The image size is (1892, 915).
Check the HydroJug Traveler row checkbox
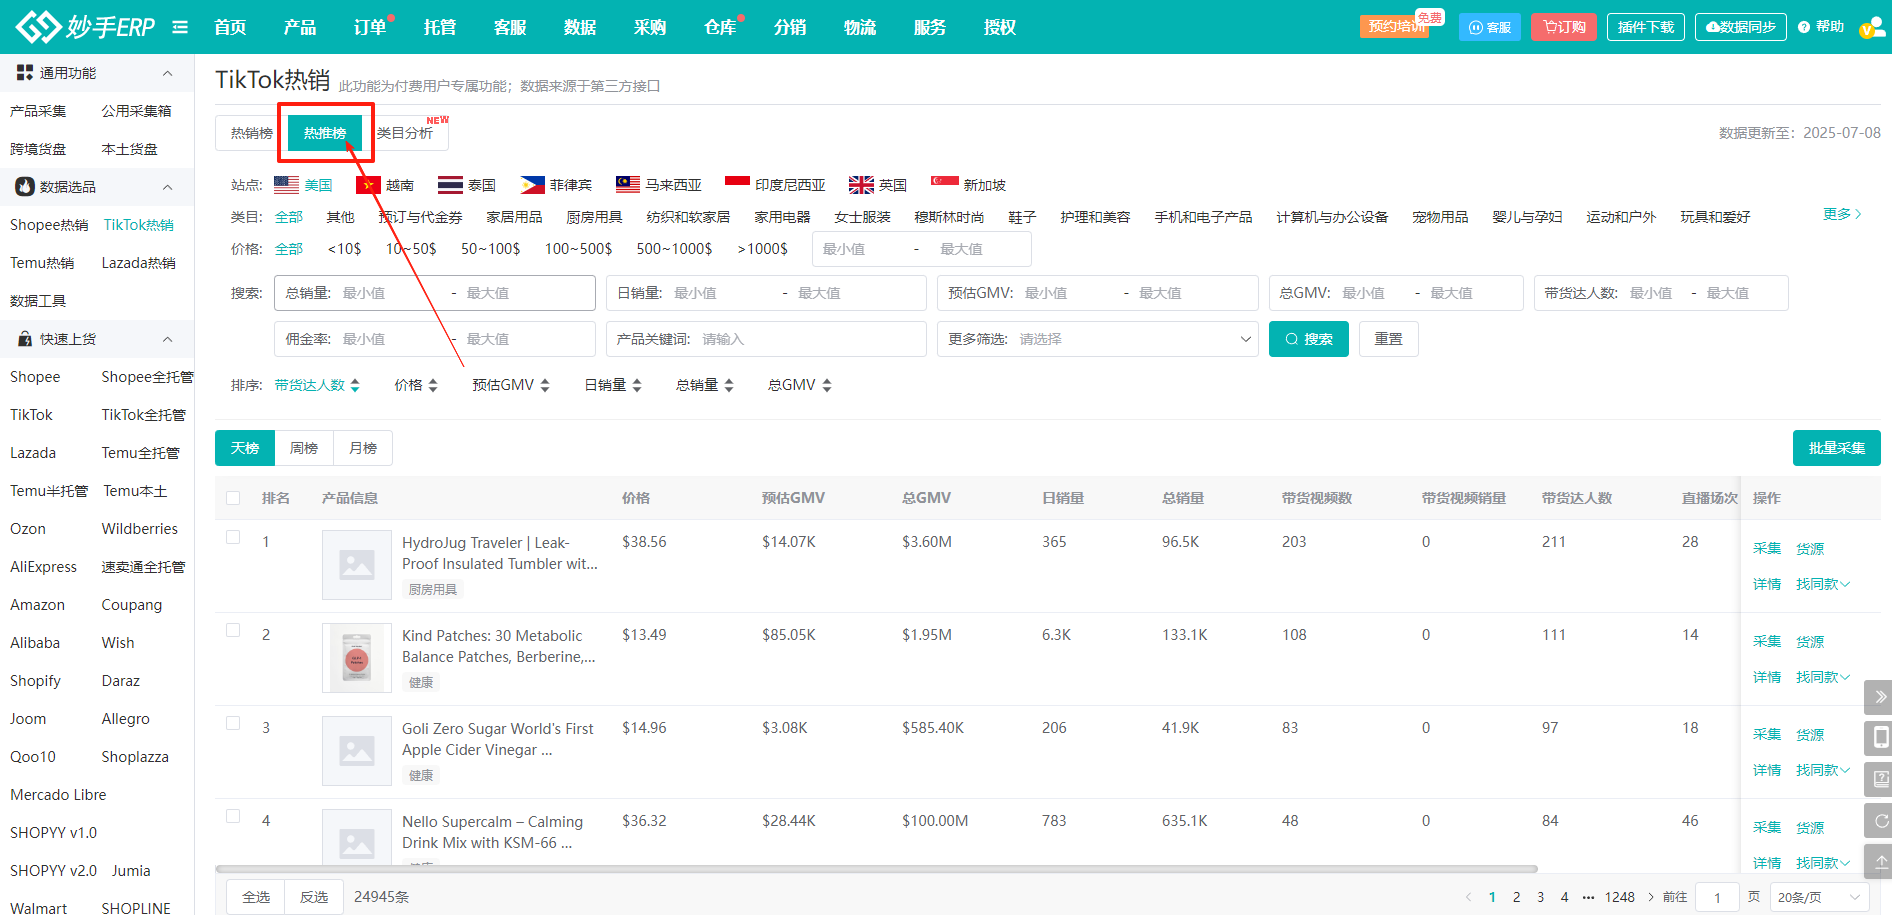coord(233,537)
